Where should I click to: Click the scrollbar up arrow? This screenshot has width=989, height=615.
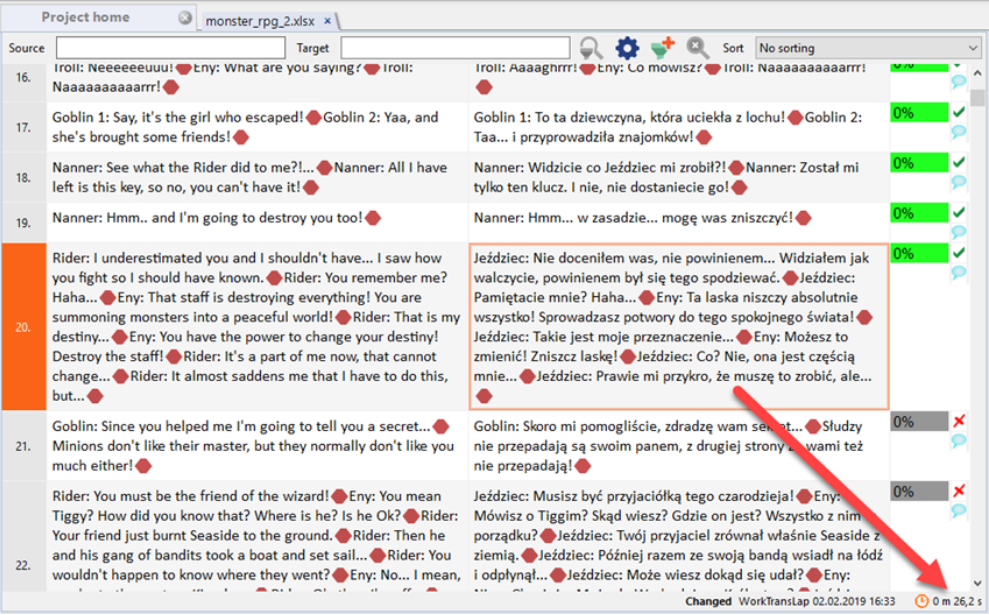tap(977, 72)
